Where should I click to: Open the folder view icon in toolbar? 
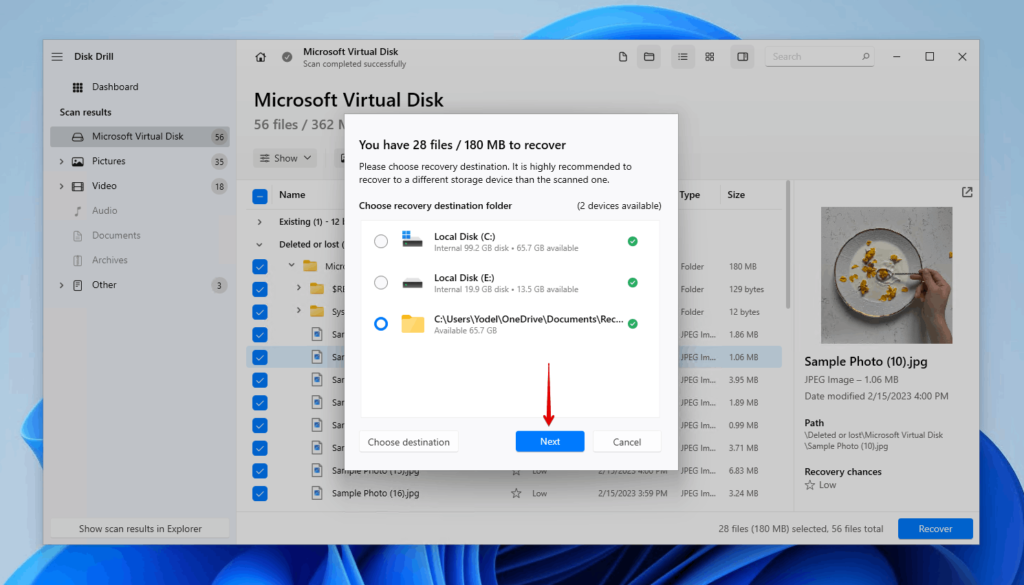pyautogui.click(x=649, y=56)
